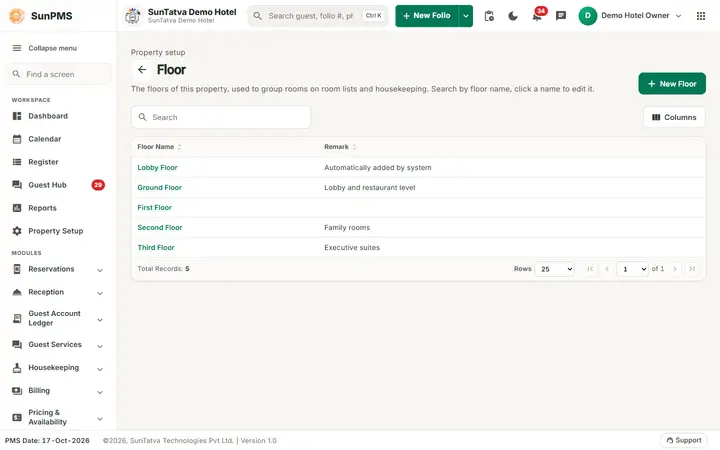720x450 pixels.
Task: Open the Columns chooser button
Action: tap(674, 117)
